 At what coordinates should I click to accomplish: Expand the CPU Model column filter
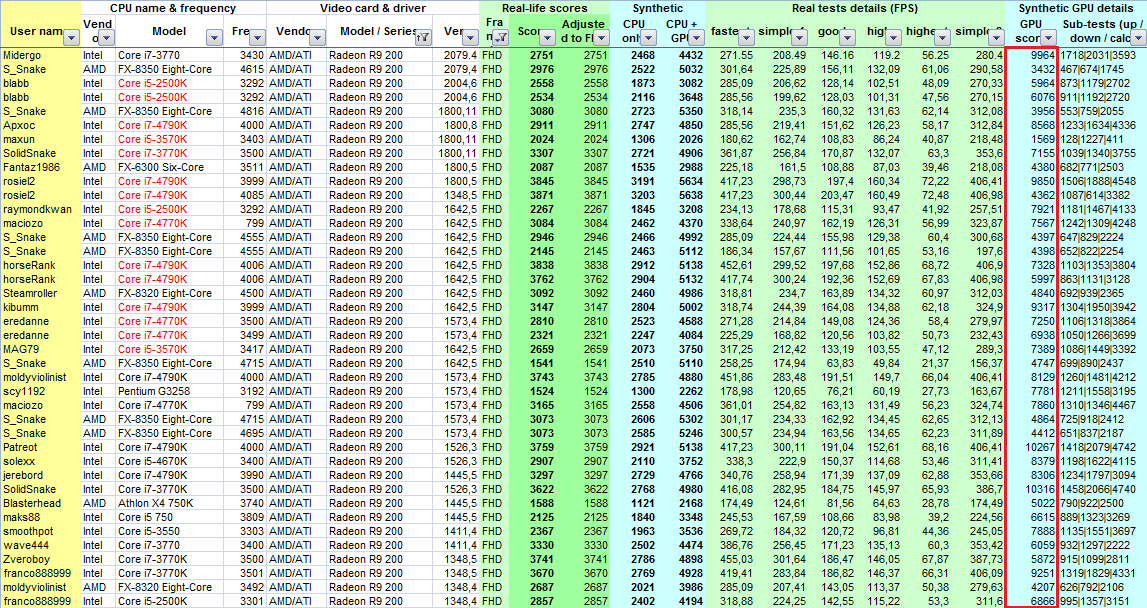click(x=214, y=38)
